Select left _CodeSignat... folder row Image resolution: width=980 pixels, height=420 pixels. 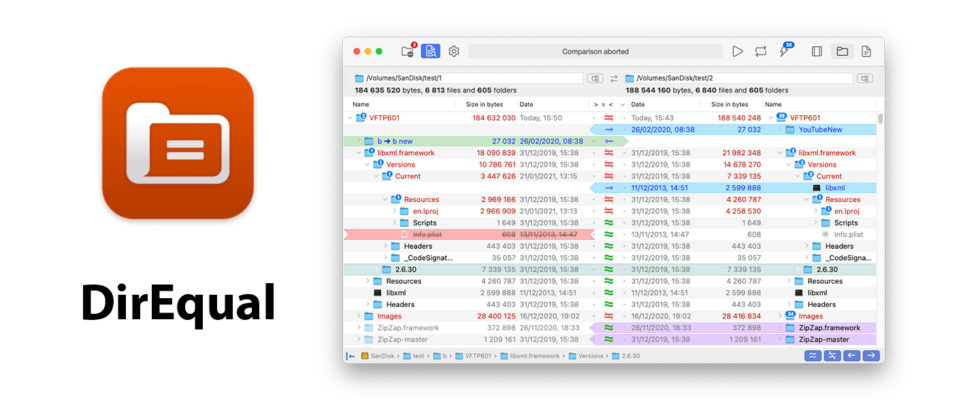click(x=468, y=258)
